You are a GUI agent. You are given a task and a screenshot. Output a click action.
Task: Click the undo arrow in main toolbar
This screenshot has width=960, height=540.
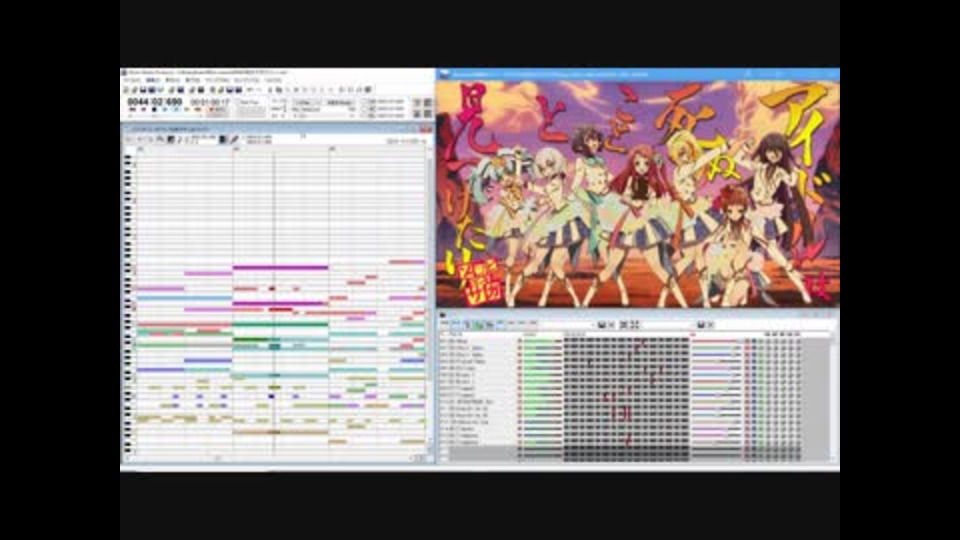(249, 89)
